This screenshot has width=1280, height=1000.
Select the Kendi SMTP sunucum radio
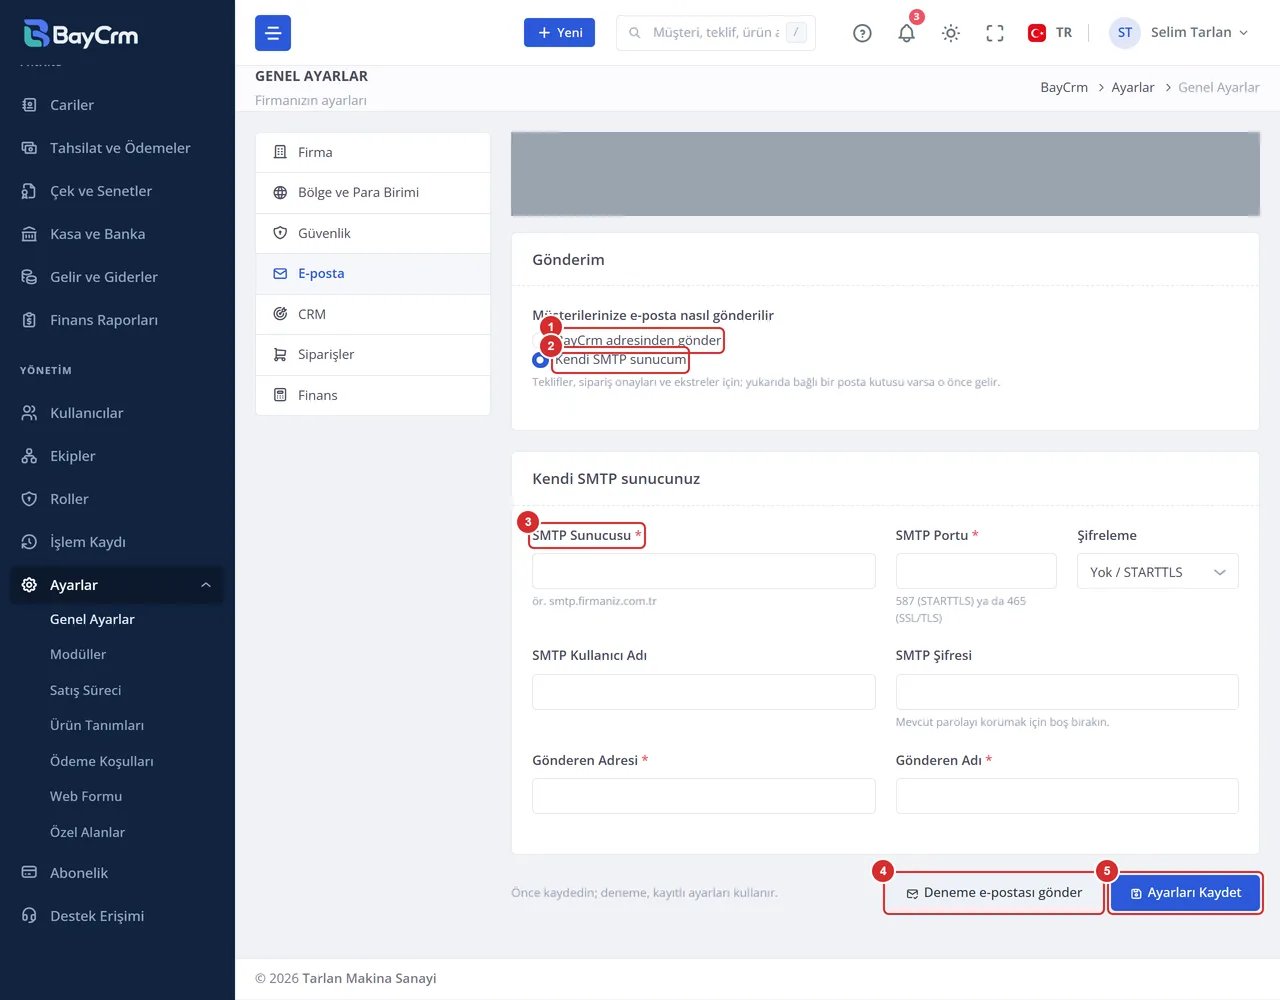coord(540,360)
